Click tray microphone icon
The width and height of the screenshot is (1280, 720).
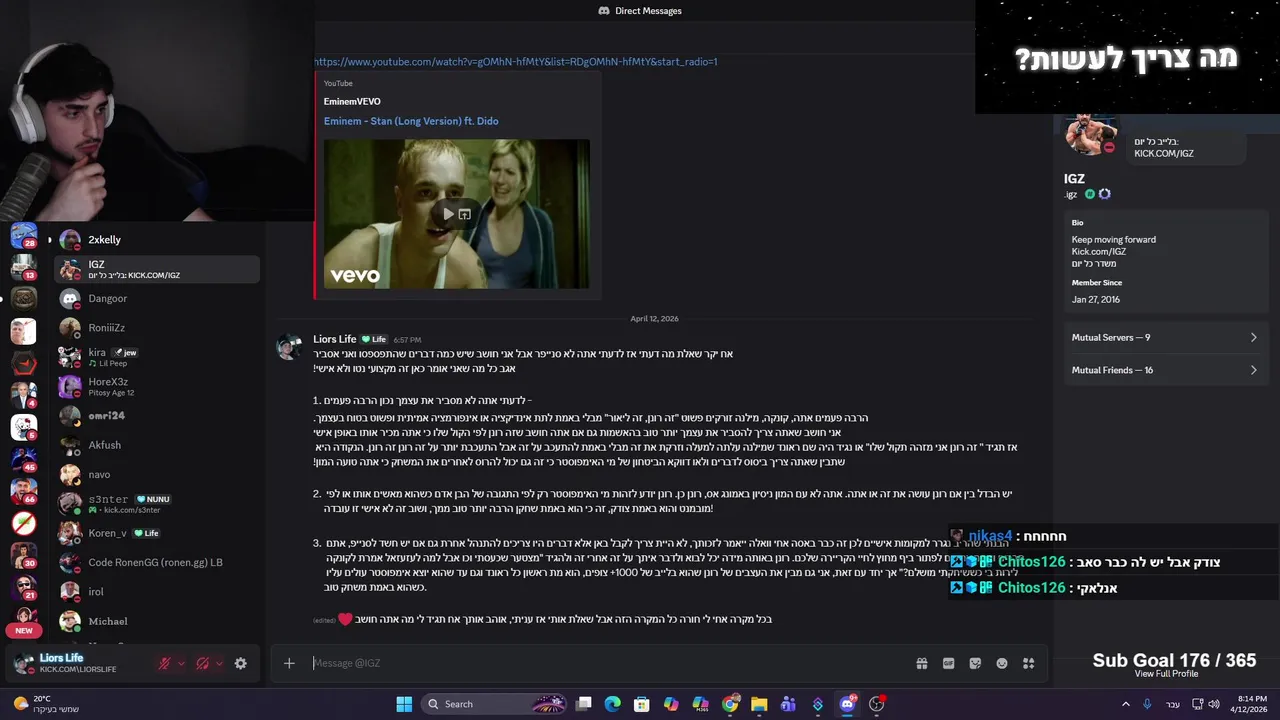(x=1149, y=704)
